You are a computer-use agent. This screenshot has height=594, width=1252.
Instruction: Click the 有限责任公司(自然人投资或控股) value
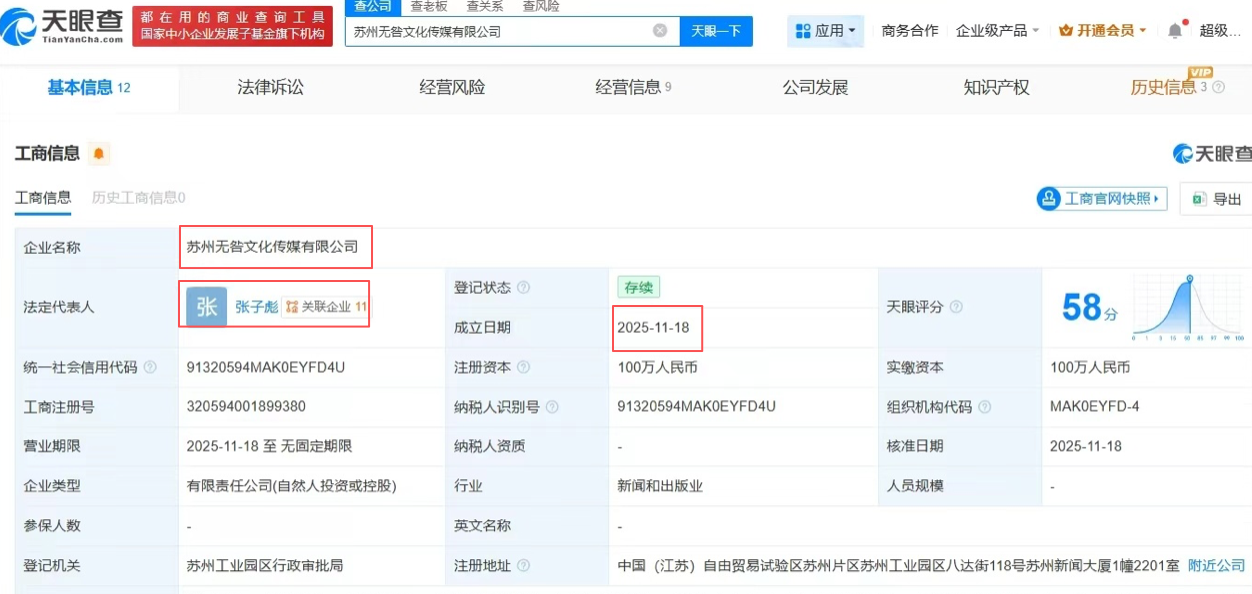click(x=291, y=486)
